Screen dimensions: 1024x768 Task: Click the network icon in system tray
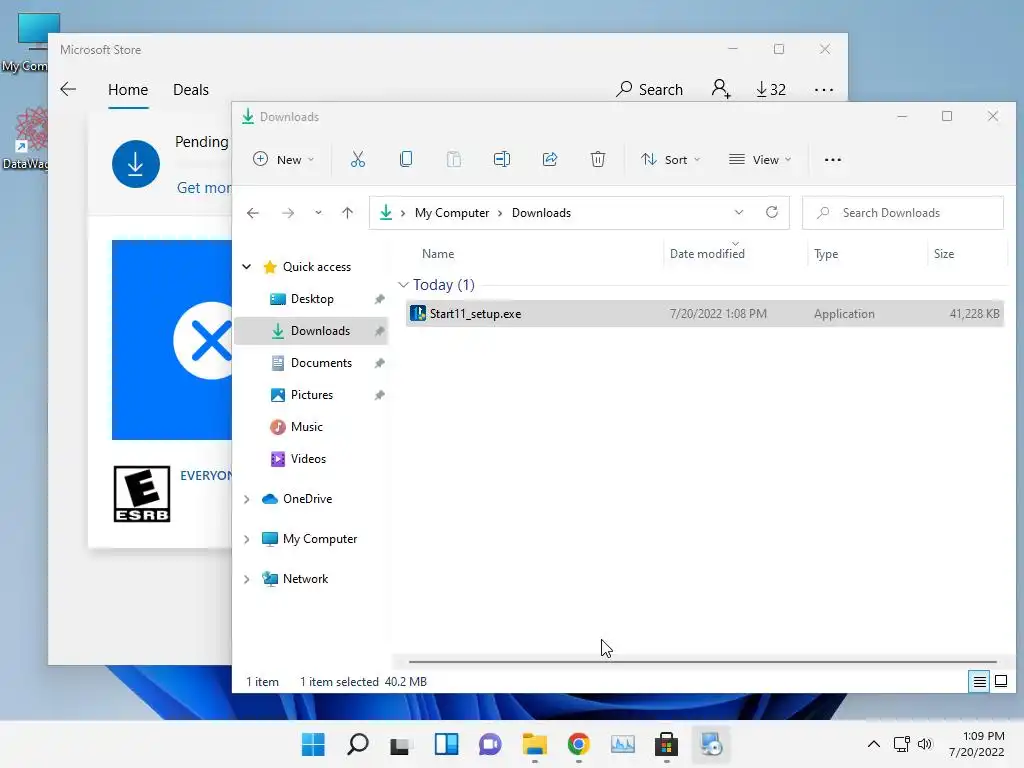coord(902,744)
